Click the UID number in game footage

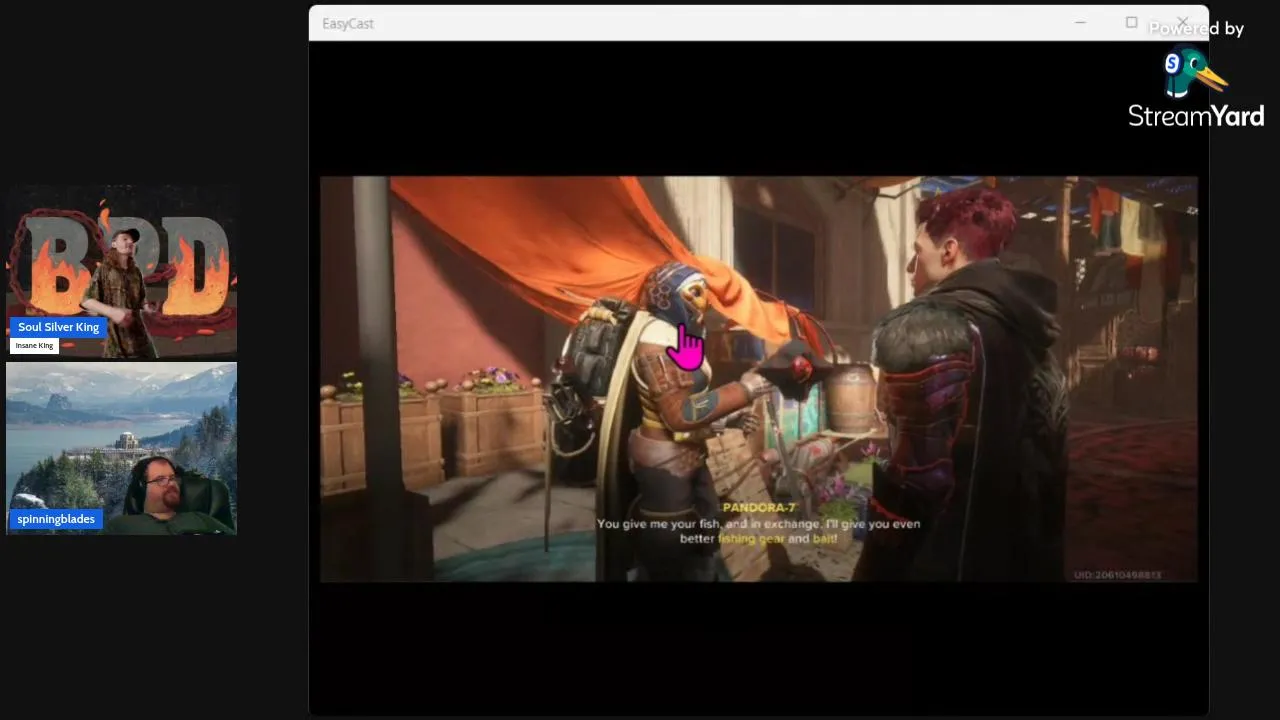point(1118,575)
